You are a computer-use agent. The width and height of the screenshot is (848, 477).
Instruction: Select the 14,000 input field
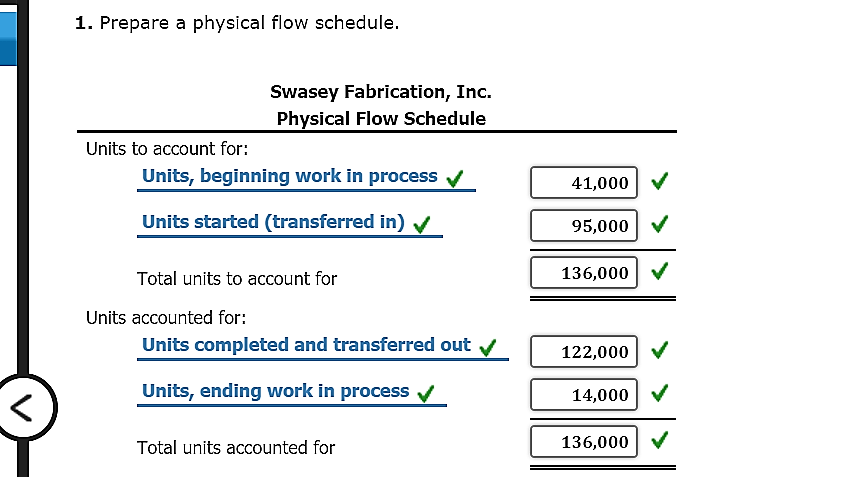point(584,395)
